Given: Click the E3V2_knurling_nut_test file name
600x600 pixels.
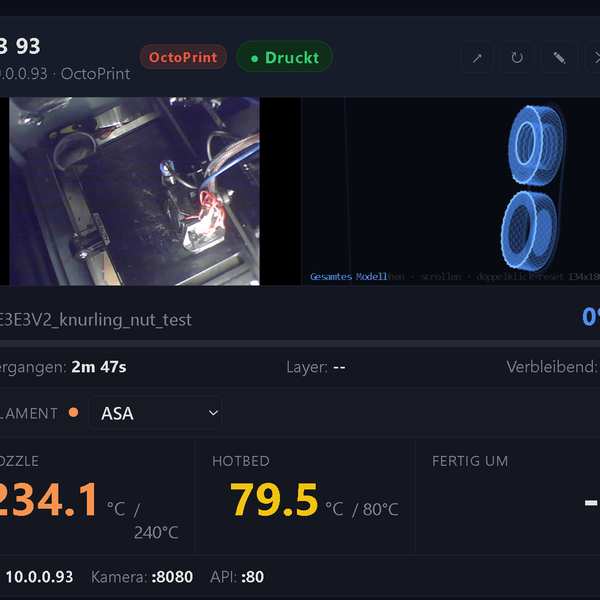Looking at the screenshot, I should coord(96,320).
